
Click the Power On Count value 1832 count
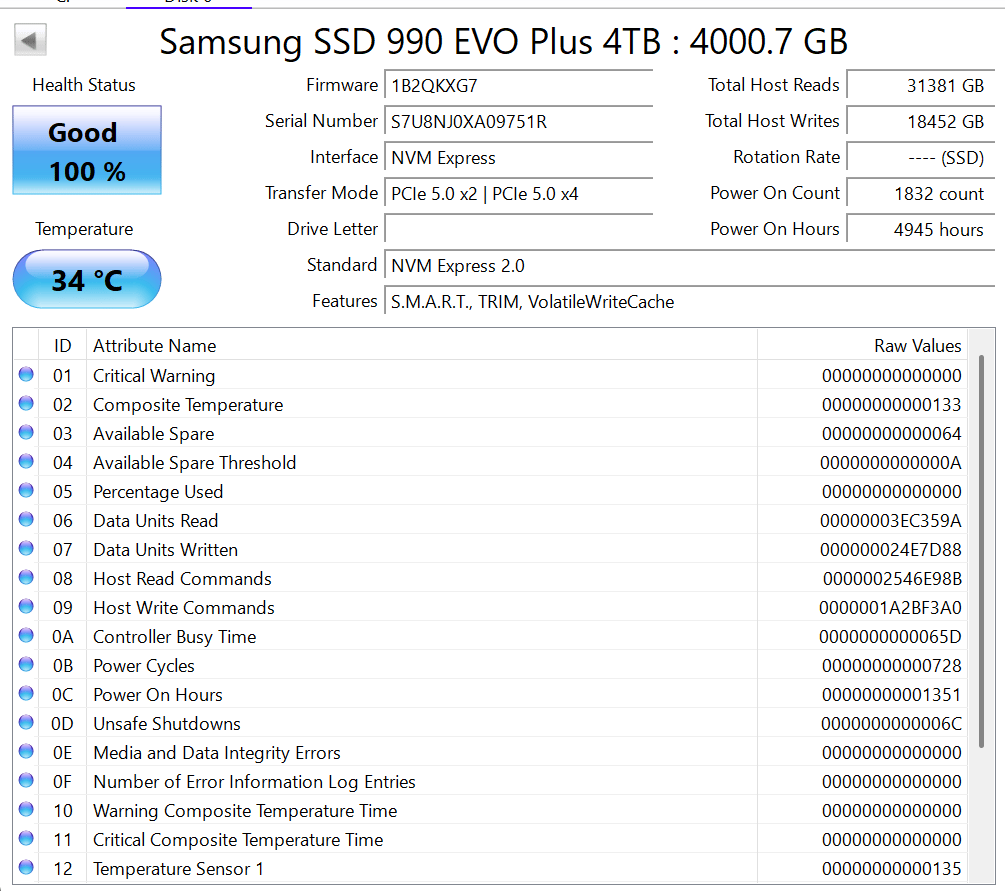click(921, 193)
